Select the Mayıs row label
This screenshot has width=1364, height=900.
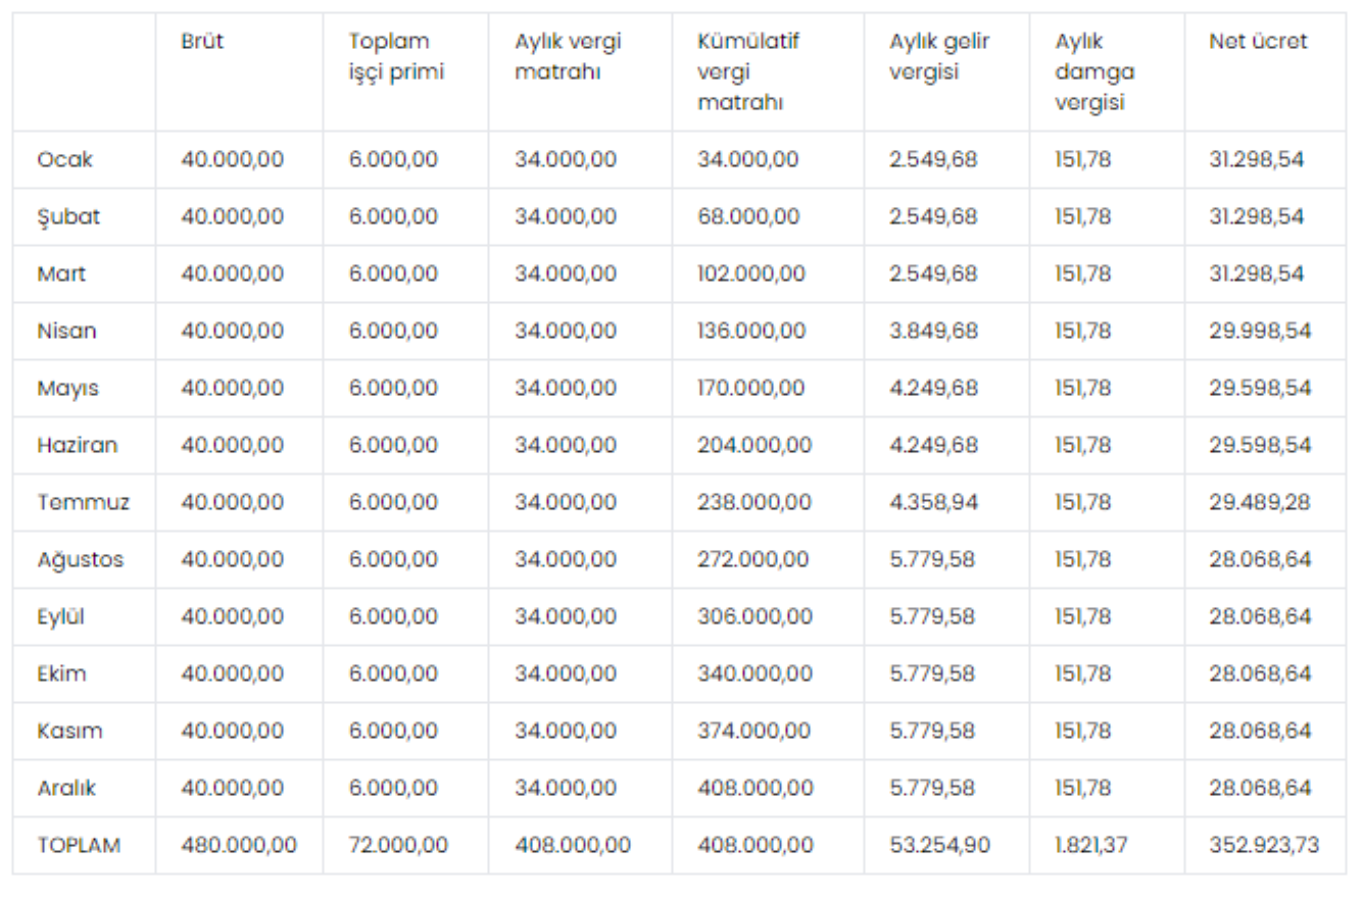click(x=68, y=388)
